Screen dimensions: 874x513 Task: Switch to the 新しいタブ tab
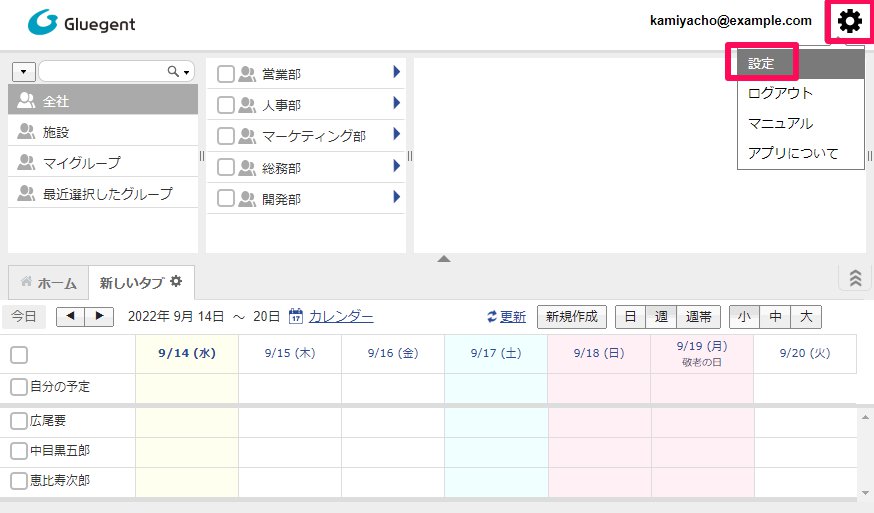[x=142, y=283]
